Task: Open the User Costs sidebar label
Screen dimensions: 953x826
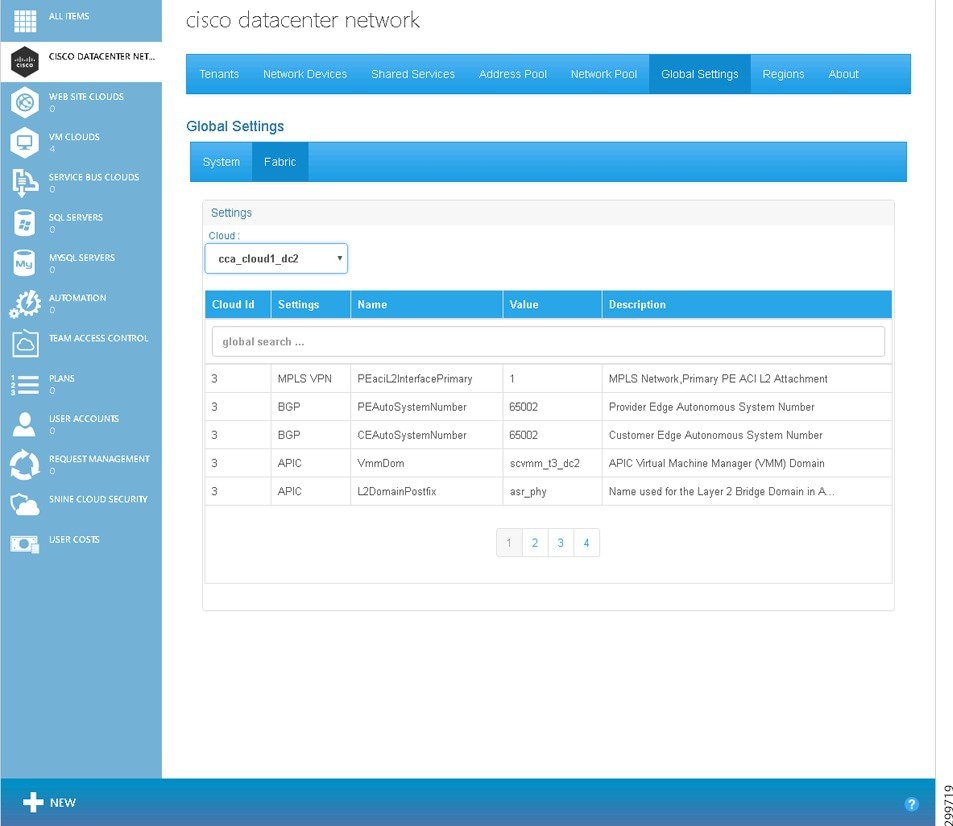Action: coord(74,539)
